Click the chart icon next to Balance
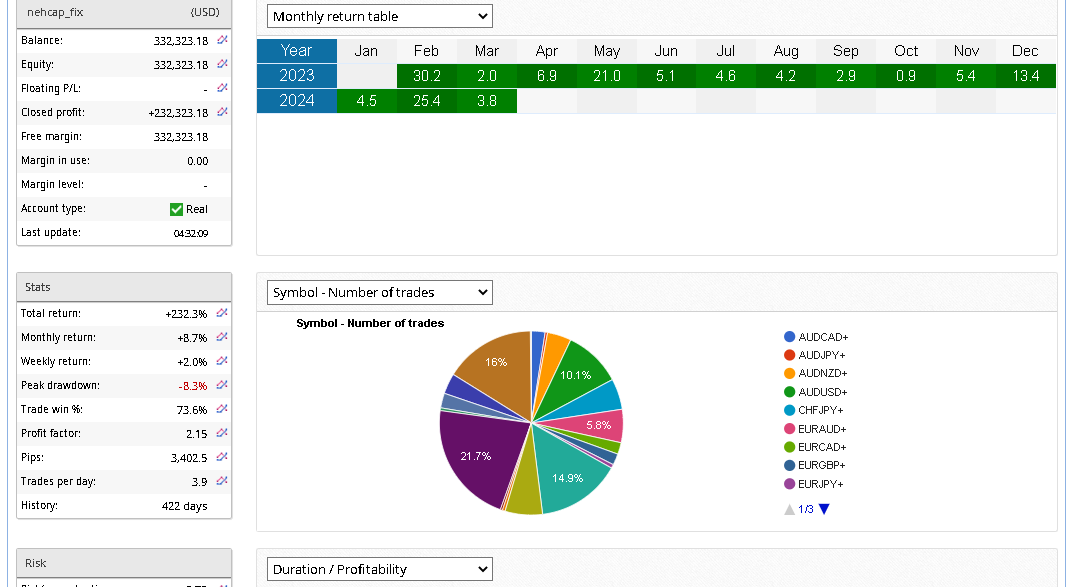The height and width of the screenshot is (587, 1073). coord(222,40)
